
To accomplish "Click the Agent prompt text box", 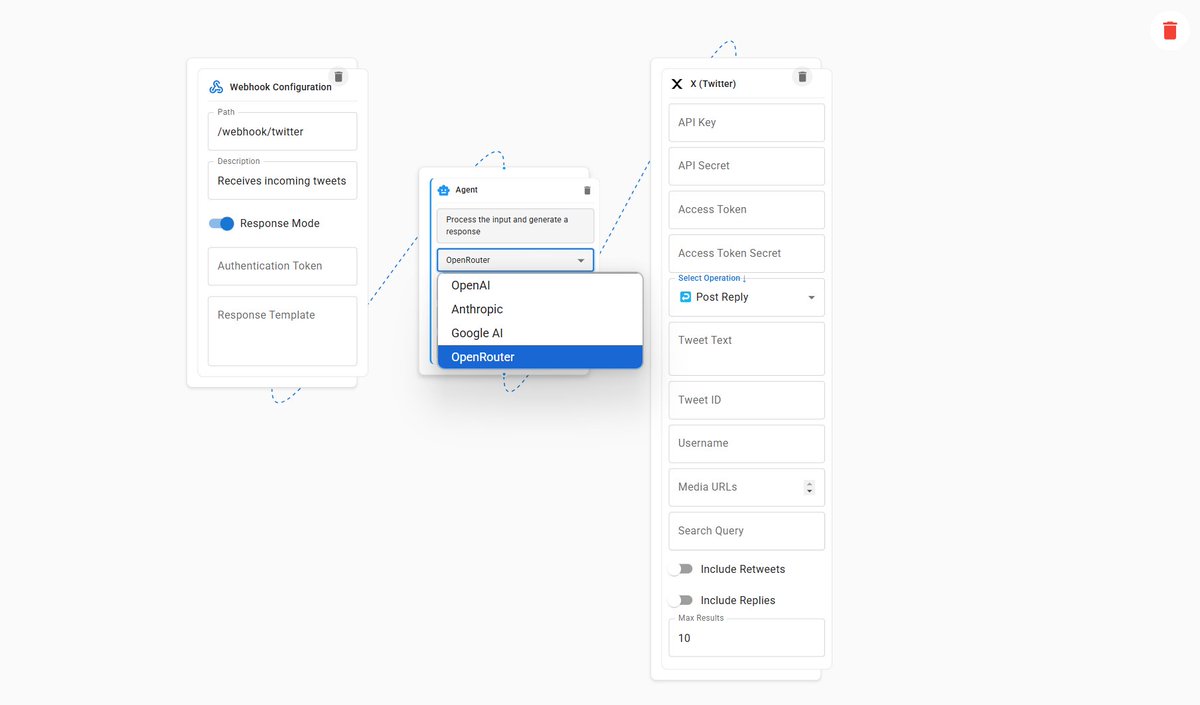I will 515,225.
